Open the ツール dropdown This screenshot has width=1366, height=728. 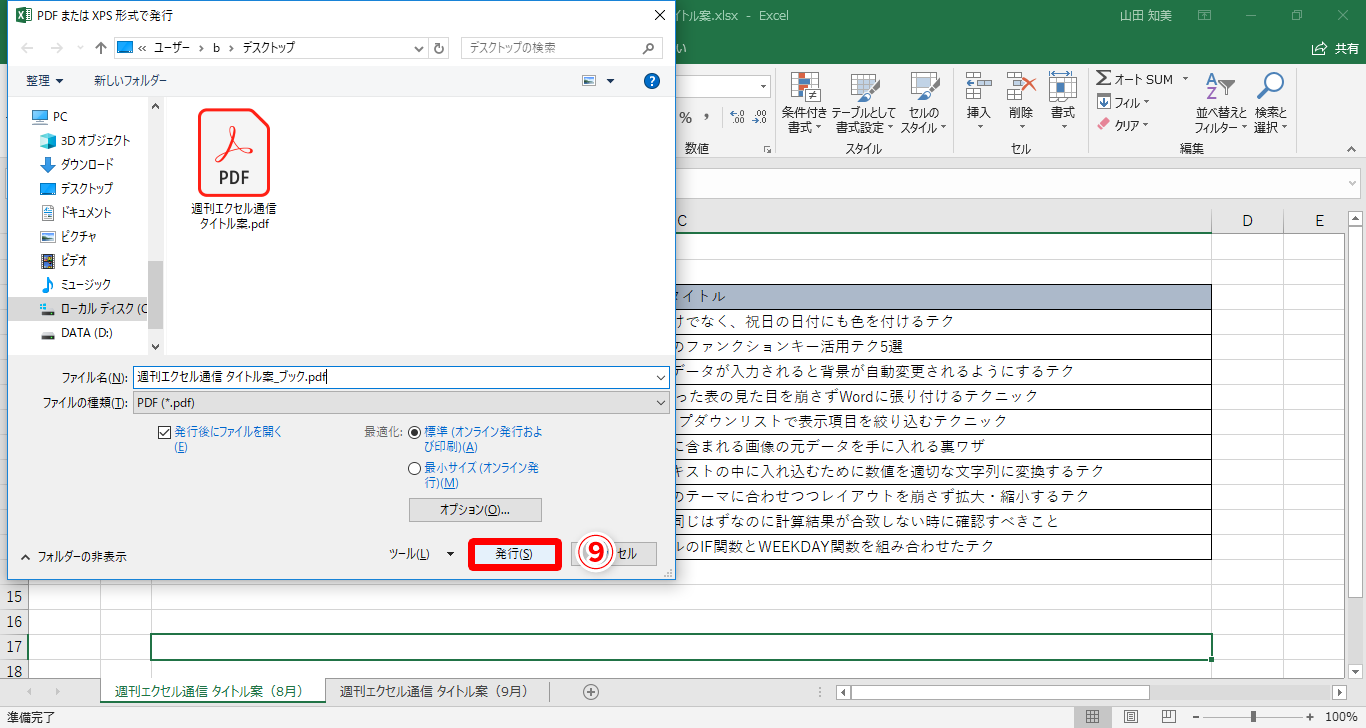click(421, 554)
